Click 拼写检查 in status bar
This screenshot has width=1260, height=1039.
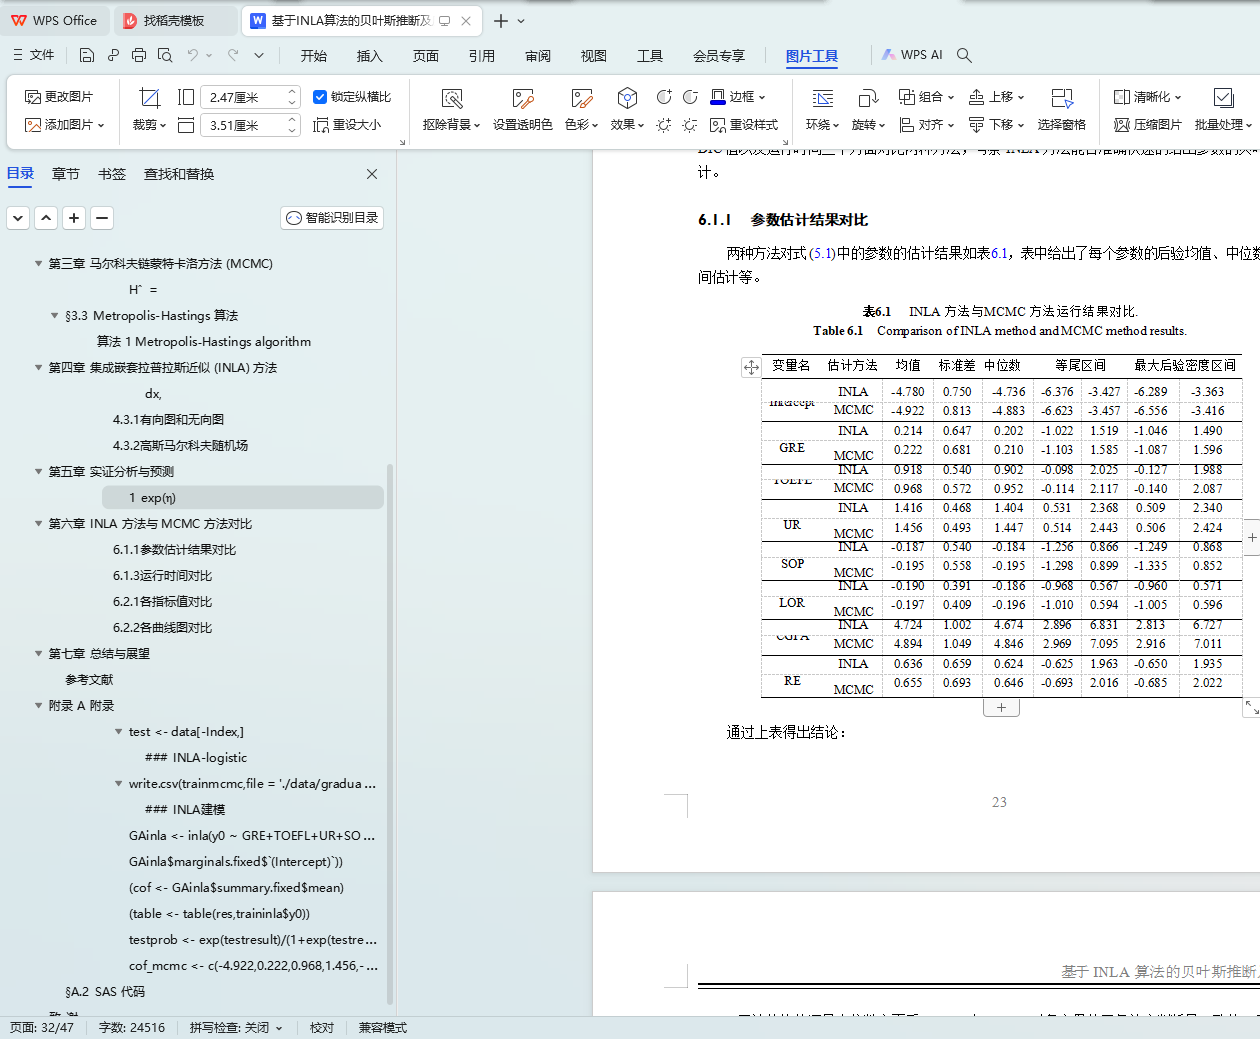point(236,1028)
